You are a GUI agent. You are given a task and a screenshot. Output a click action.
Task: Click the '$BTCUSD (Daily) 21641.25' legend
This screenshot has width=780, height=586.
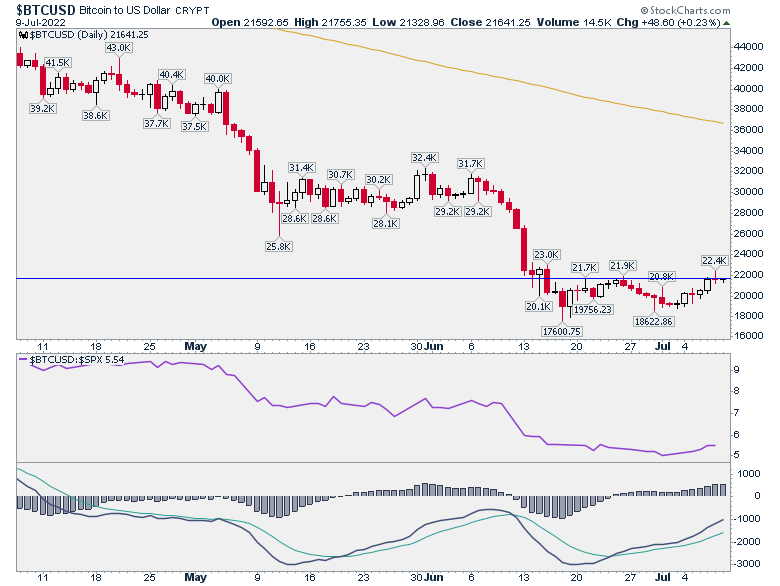click(89, 35)
